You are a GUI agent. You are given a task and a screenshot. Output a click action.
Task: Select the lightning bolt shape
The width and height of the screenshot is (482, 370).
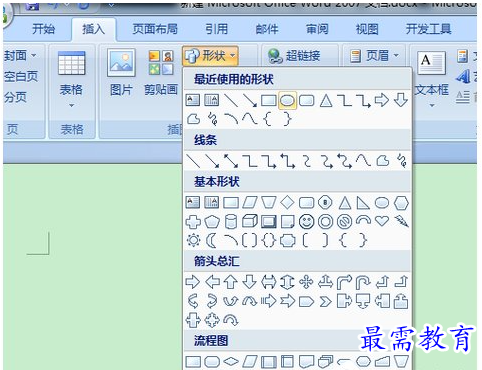pyautogui.click(x=401, y=221)
